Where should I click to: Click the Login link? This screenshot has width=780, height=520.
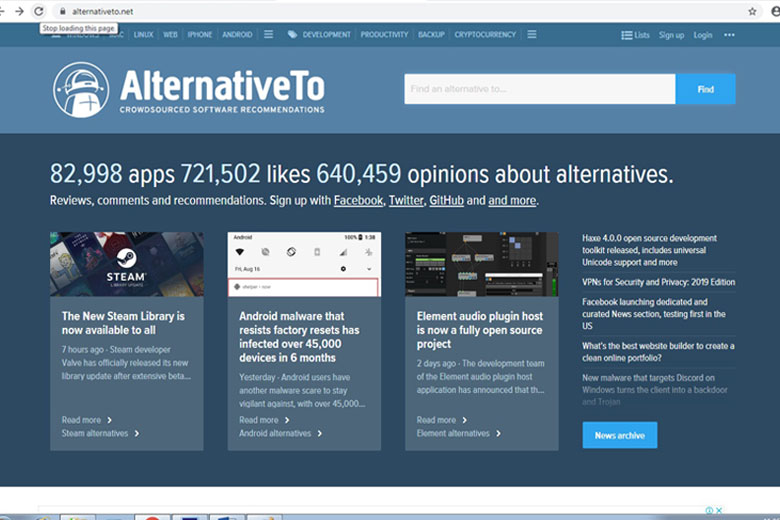point(703,35)
